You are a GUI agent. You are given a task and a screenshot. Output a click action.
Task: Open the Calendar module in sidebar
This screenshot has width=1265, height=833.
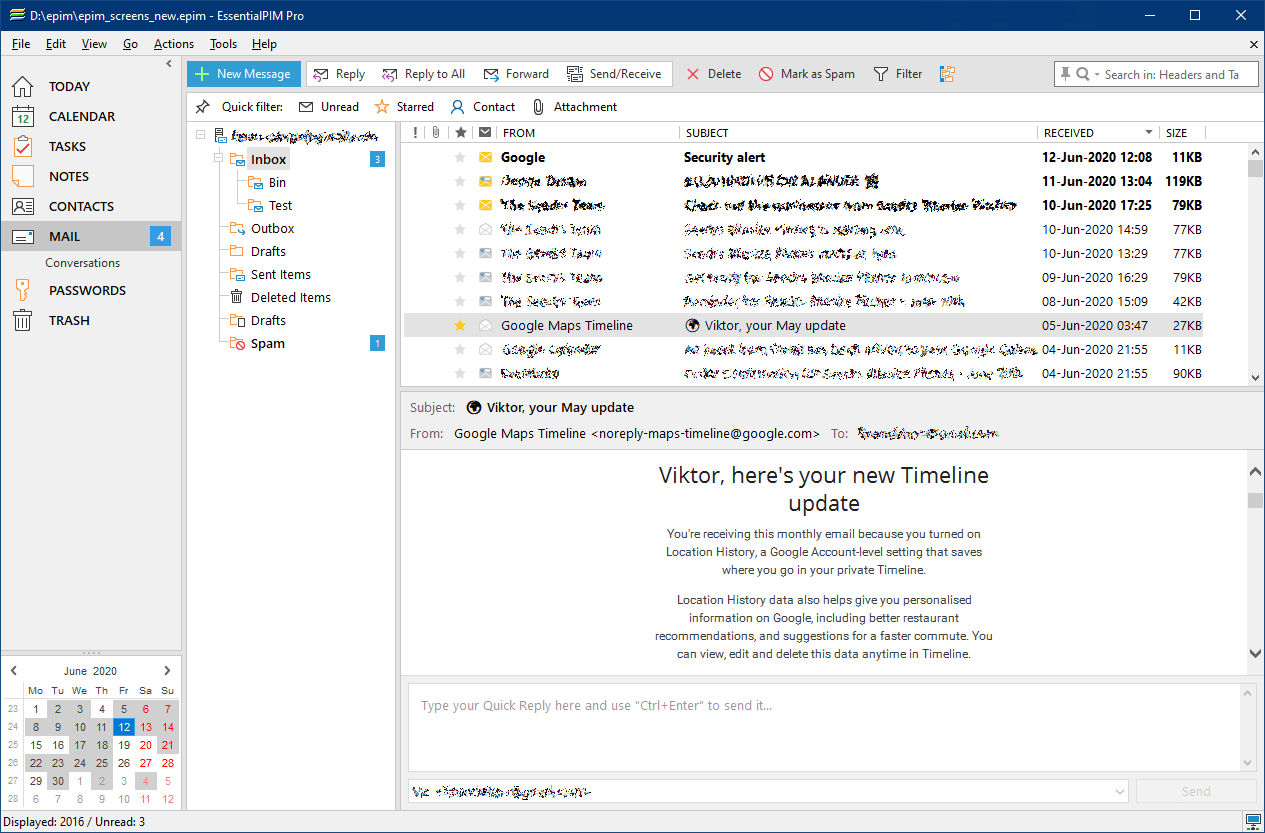(81, 116)
